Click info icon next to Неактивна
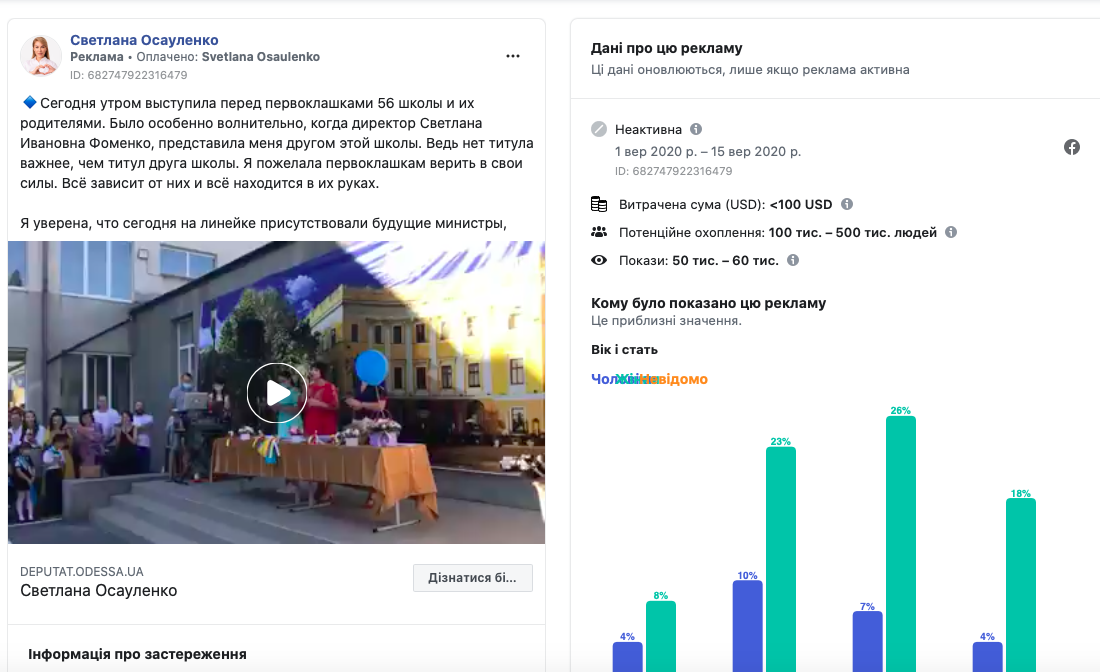The image size is (1100, 672). pos(696,129)
